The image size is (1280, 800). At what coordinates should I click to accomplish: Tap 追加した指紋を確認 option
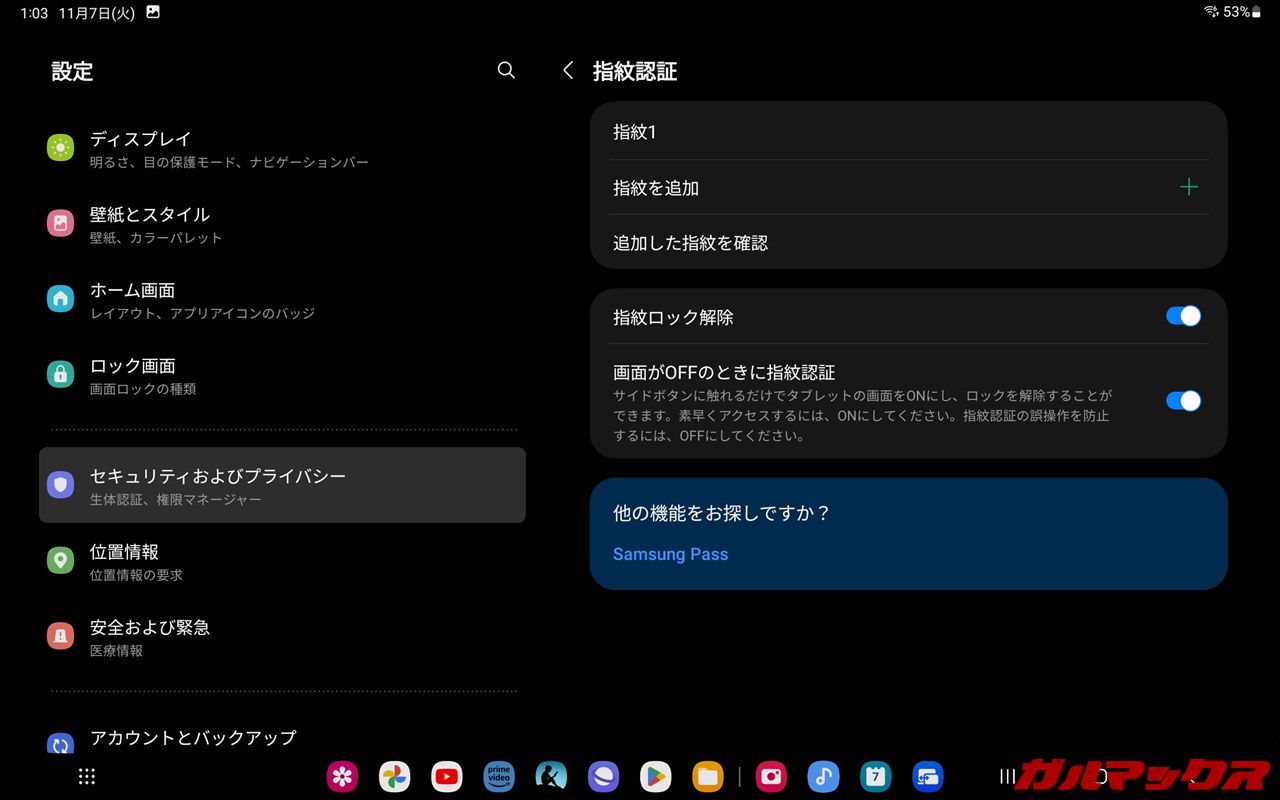click(690, 243)
